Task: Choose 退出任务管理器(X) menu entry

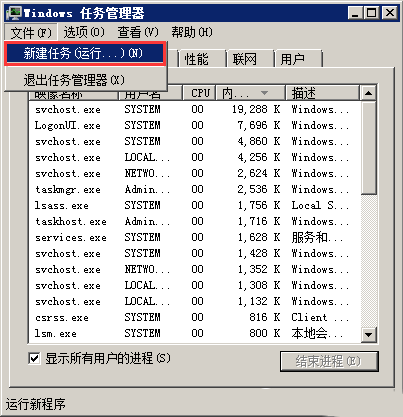Action: 85,80
